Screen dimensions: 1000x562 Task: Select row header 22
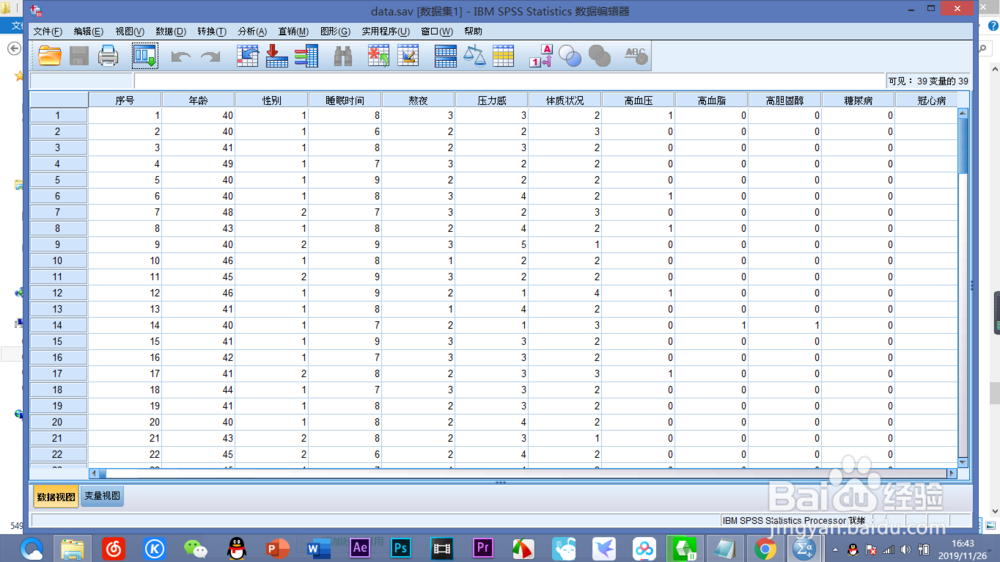coord(58,454)
